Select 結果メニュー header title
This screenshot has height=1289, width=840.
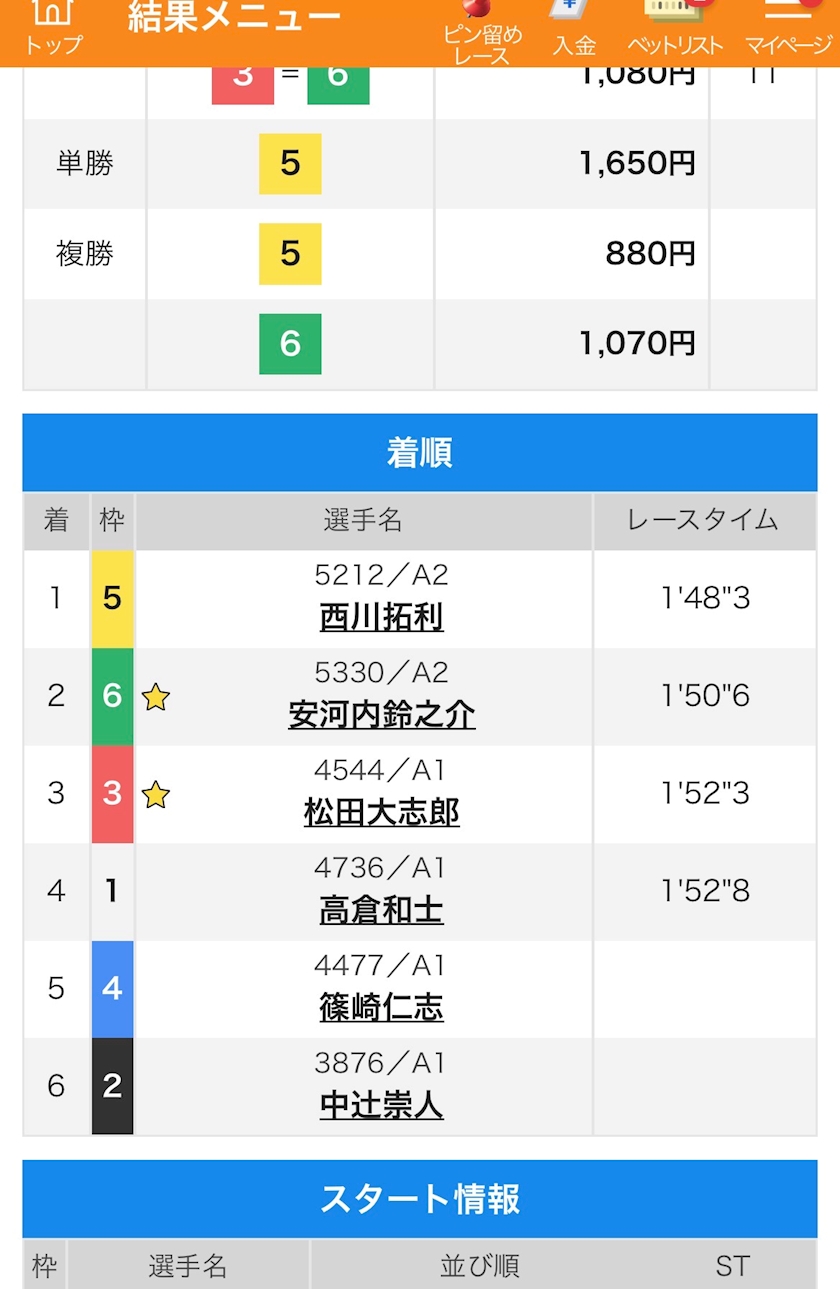[x=234, y=18]
